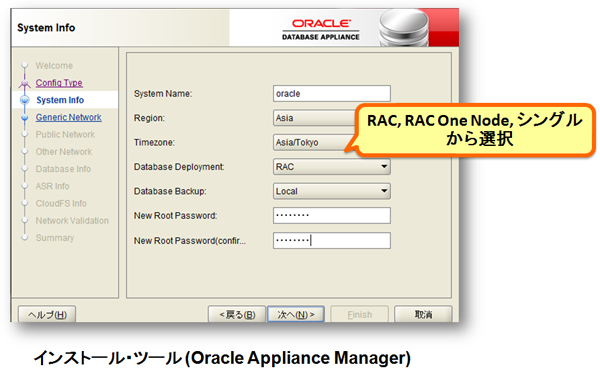
Task: Click the Timezone label text
Action: pyautogui.click(x=154, y=143)
